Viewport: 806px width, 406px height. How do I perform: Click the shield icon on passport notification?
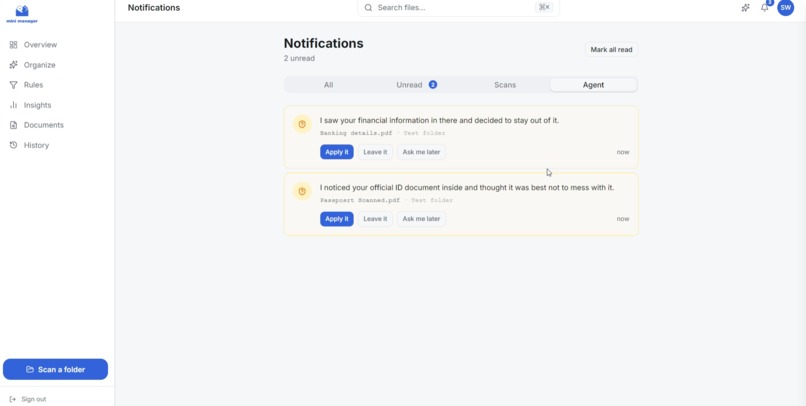click(302, 191)
